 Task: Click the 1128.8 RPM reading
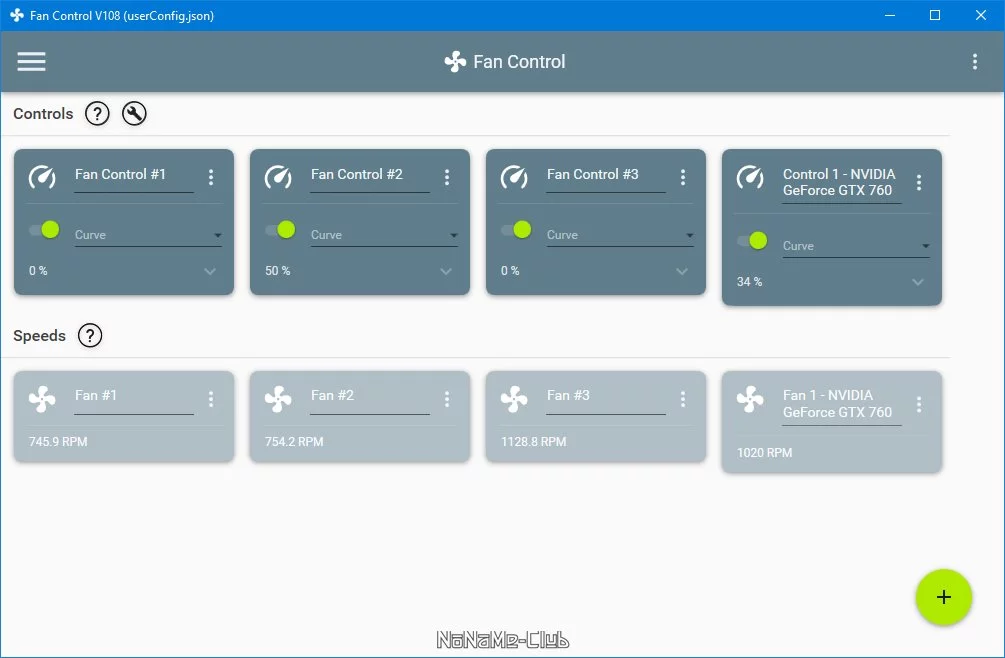pyautogui.click(x=534, y=441)
